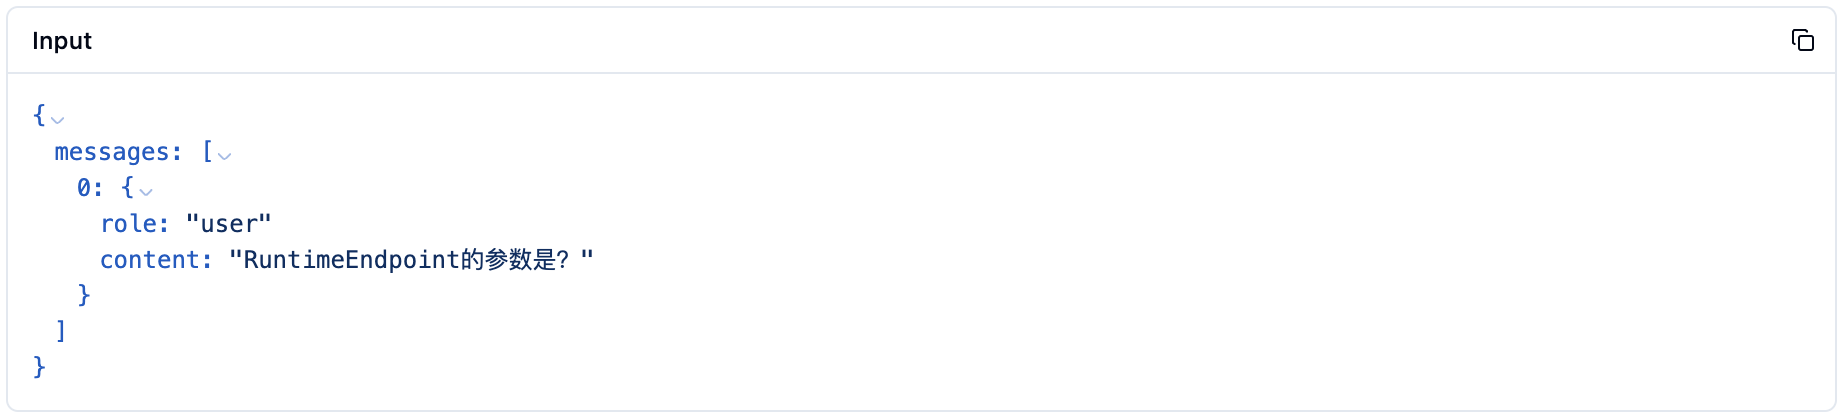Click the RuntimeEndpoint content string value
The width and height of the screenshot is (1844, 420).
click(x=350, y=260)
